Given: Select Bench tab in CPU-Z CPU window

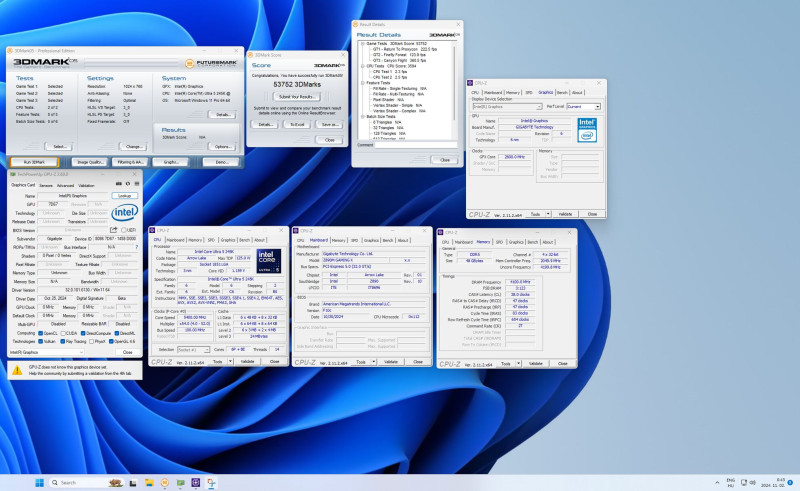Looking at the screenshot, I should click(244, 240).
